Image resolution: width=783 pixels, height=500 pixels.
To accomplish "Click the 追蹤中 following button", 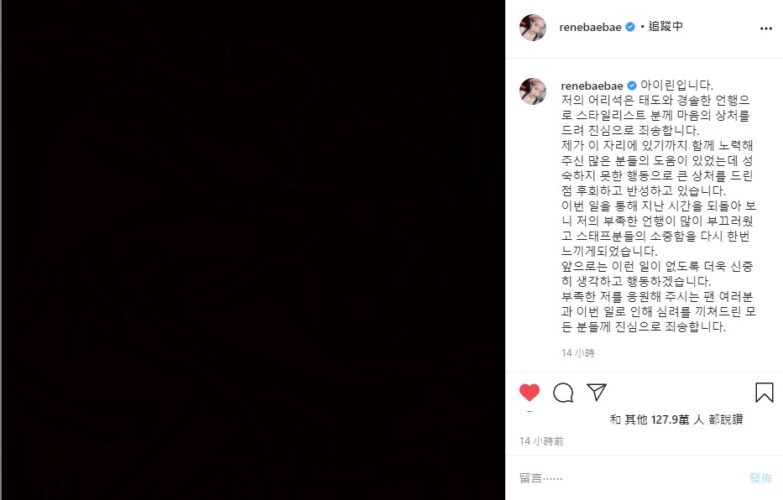I will [x=665, y=26].
